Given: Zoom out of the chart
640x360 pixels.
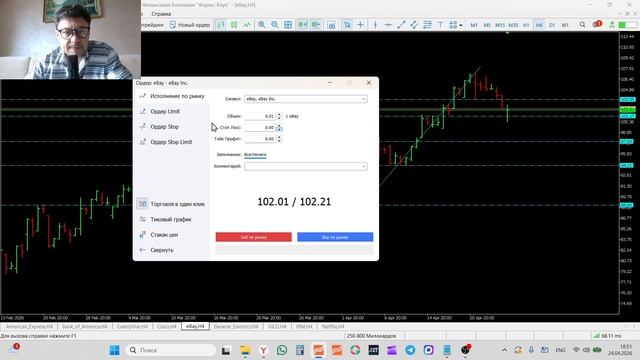Looking at the screenshot, I should [x=275, y=25].
